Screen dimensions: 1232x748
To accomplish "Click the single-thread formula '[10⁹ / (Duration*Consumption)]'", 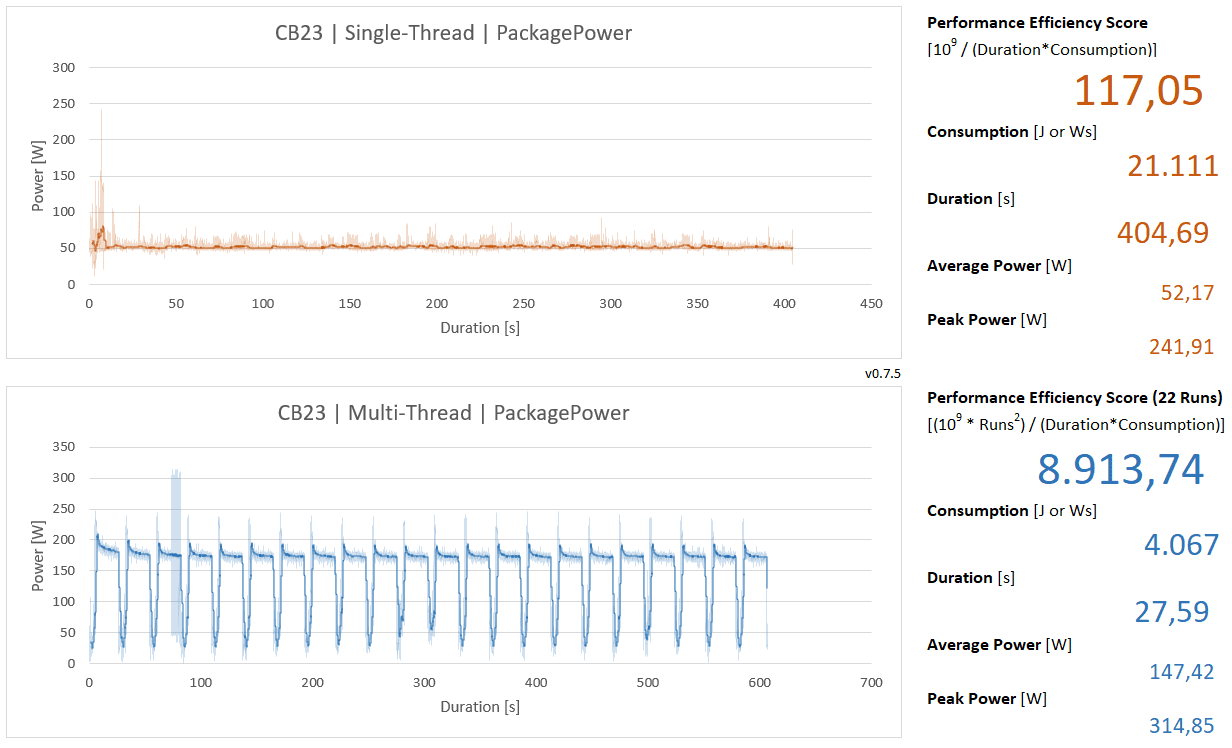I will coord(1043,48).
